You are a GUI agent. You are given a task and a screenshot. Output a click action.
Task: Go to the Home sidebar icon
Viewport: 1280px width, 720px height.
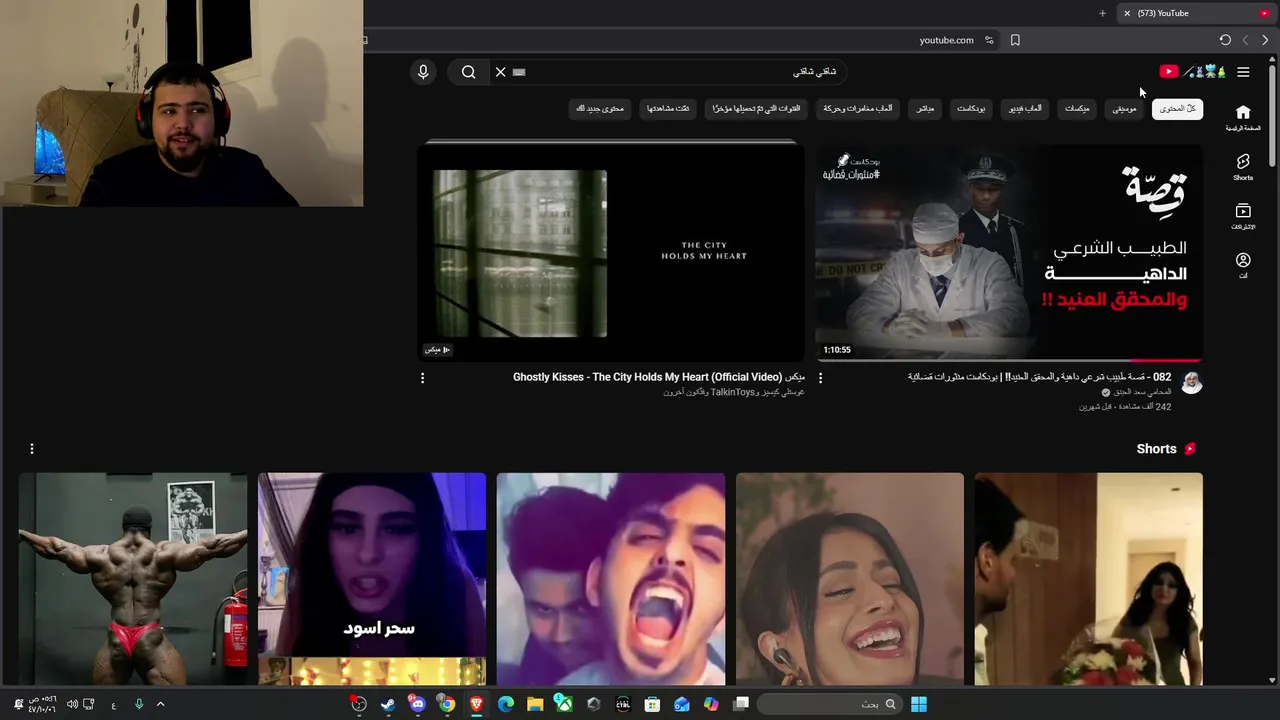pyautogui.click(x=1243, y=118)
